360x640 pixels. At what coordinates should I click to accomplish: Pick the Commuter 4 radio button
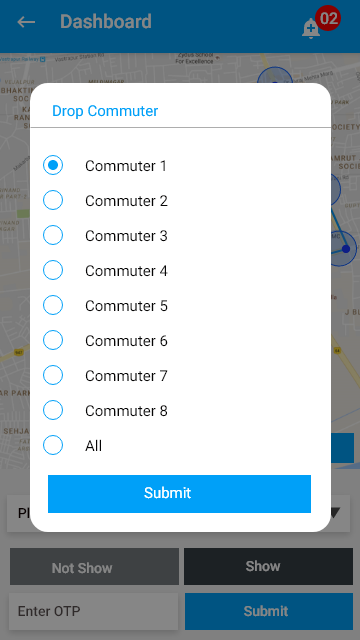tap(53, 270)
